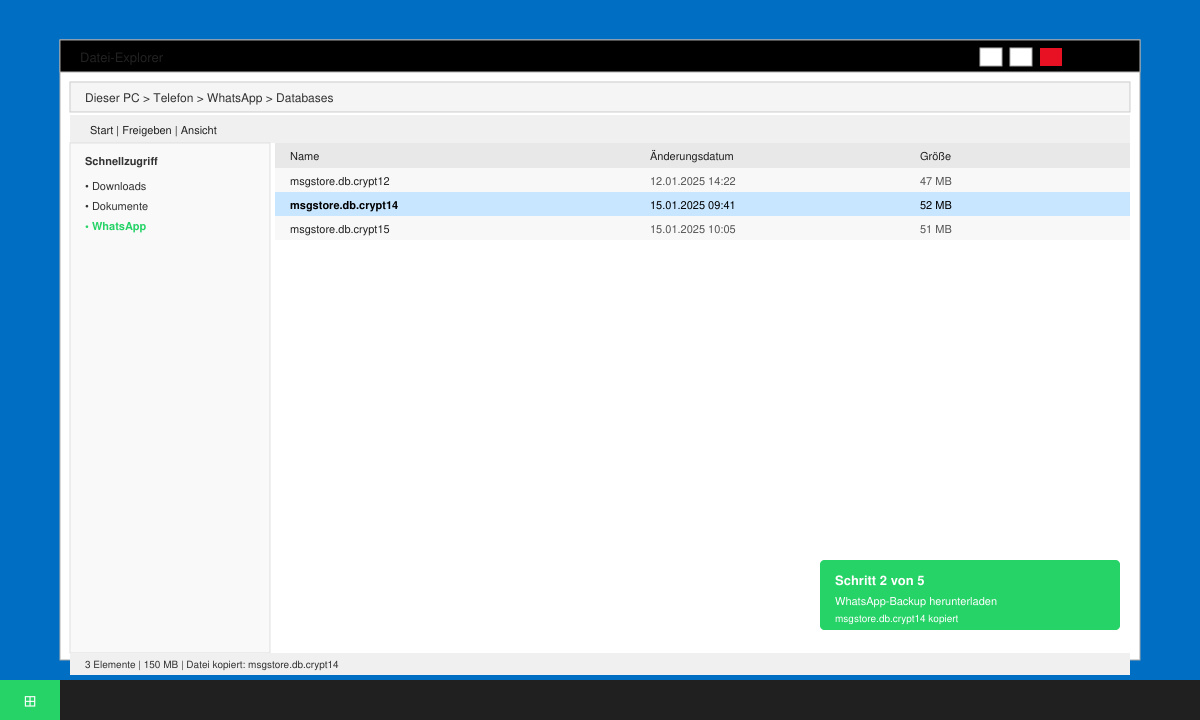
Task: Click the red close window button
Action: tap(1051, 57)
